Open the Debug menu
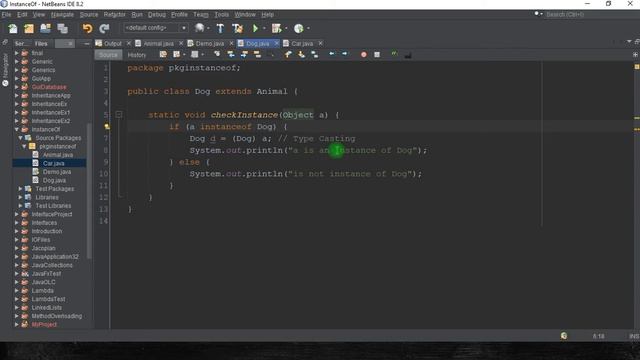640x360 pixels. (157, 14)
